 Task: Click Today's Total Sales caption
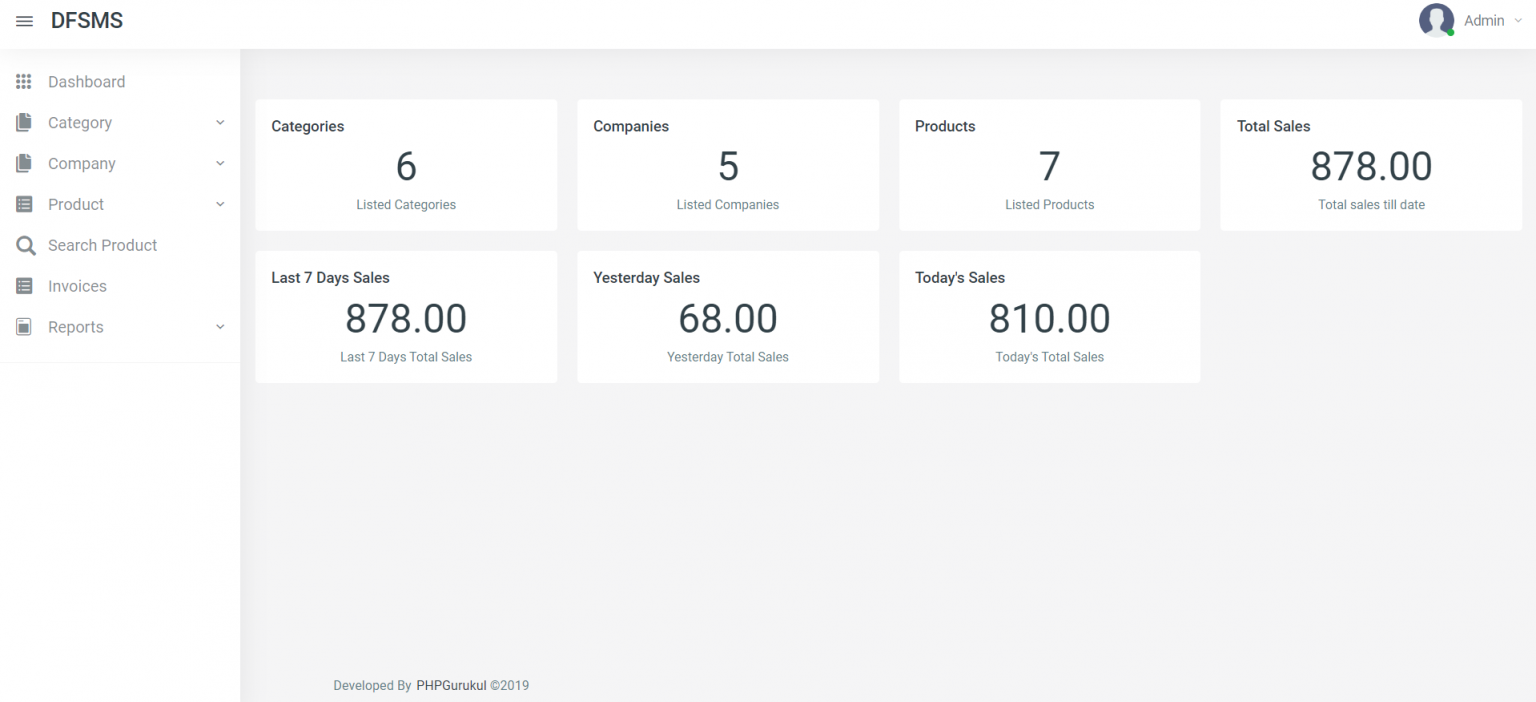pos(1049,357)
